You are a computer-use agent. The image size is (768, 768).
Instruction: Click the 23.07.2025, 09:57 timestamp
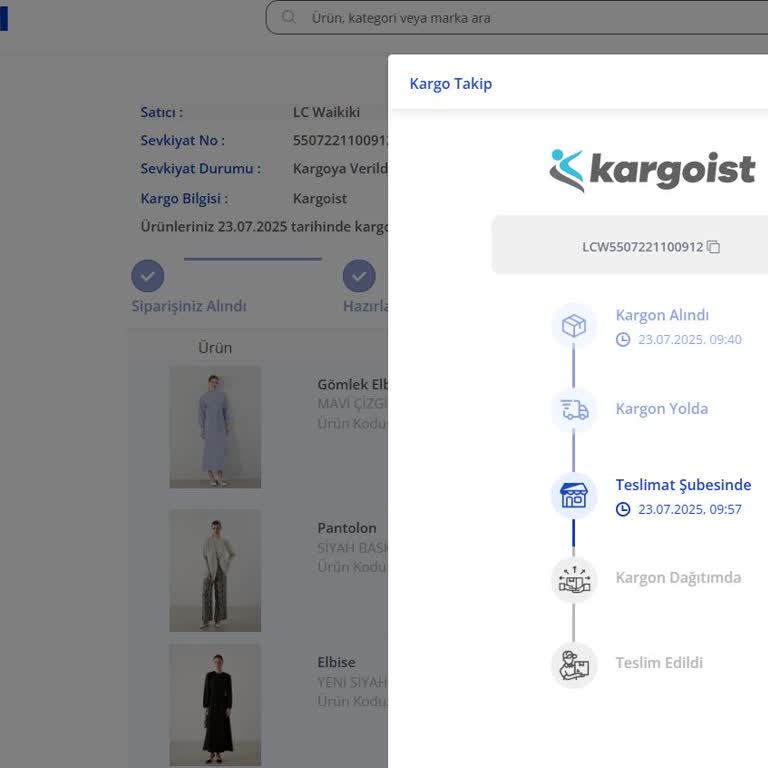click(x=690, y=509)
